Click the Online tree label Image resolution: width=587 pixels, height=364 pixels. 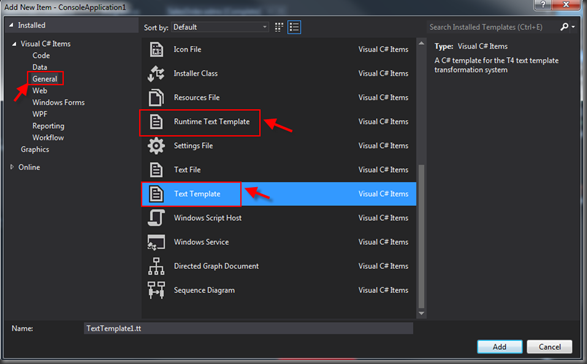[x=29, y=167]
